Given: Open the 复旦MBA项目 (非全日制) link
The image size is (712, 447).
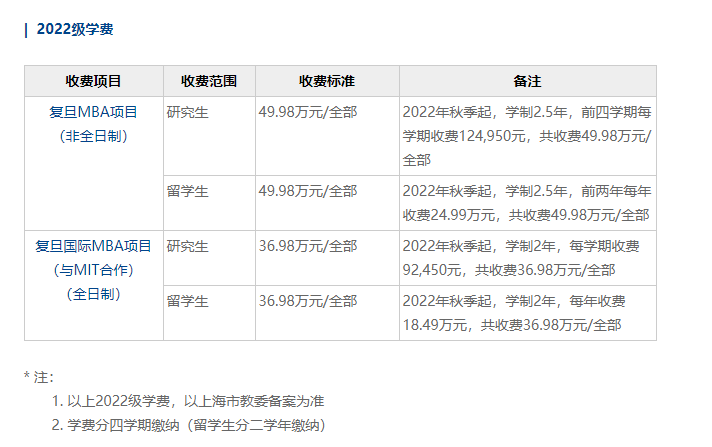Looking at the screenshot, I should [94, 124].
